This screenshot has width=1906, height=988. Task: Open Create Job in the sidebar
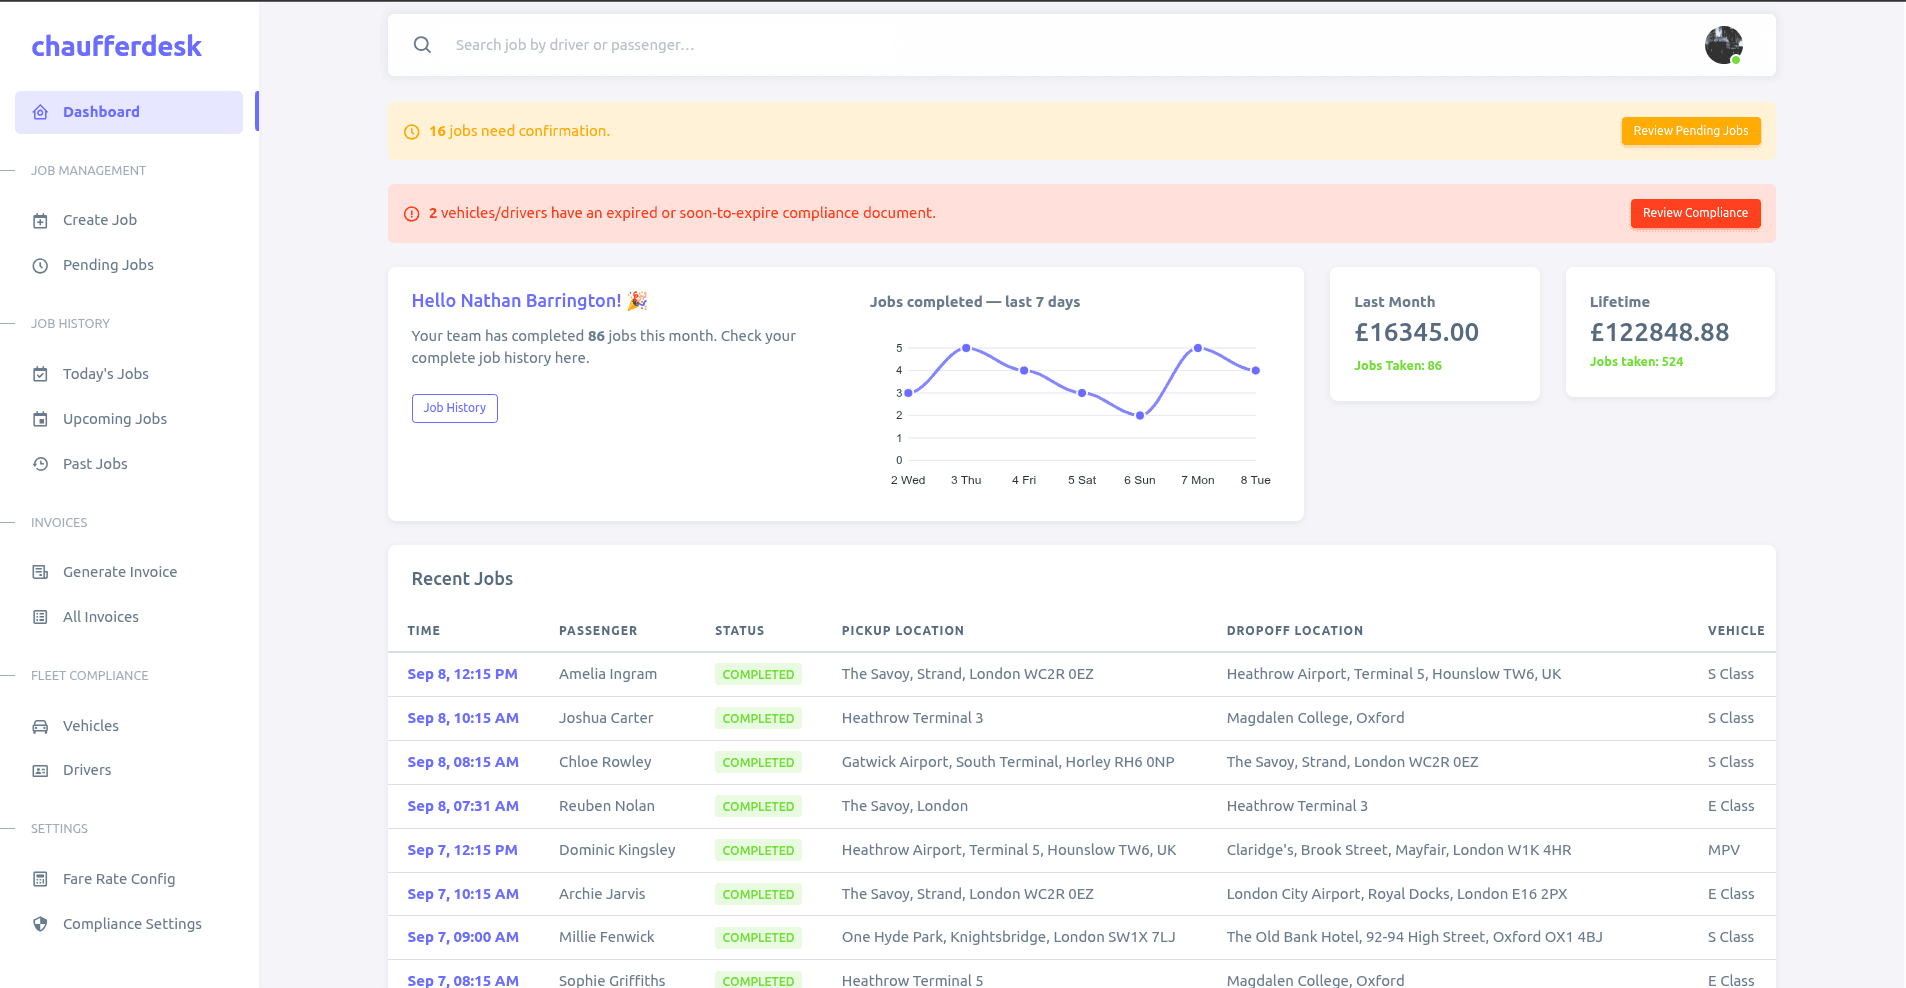(x=129, y=220)
